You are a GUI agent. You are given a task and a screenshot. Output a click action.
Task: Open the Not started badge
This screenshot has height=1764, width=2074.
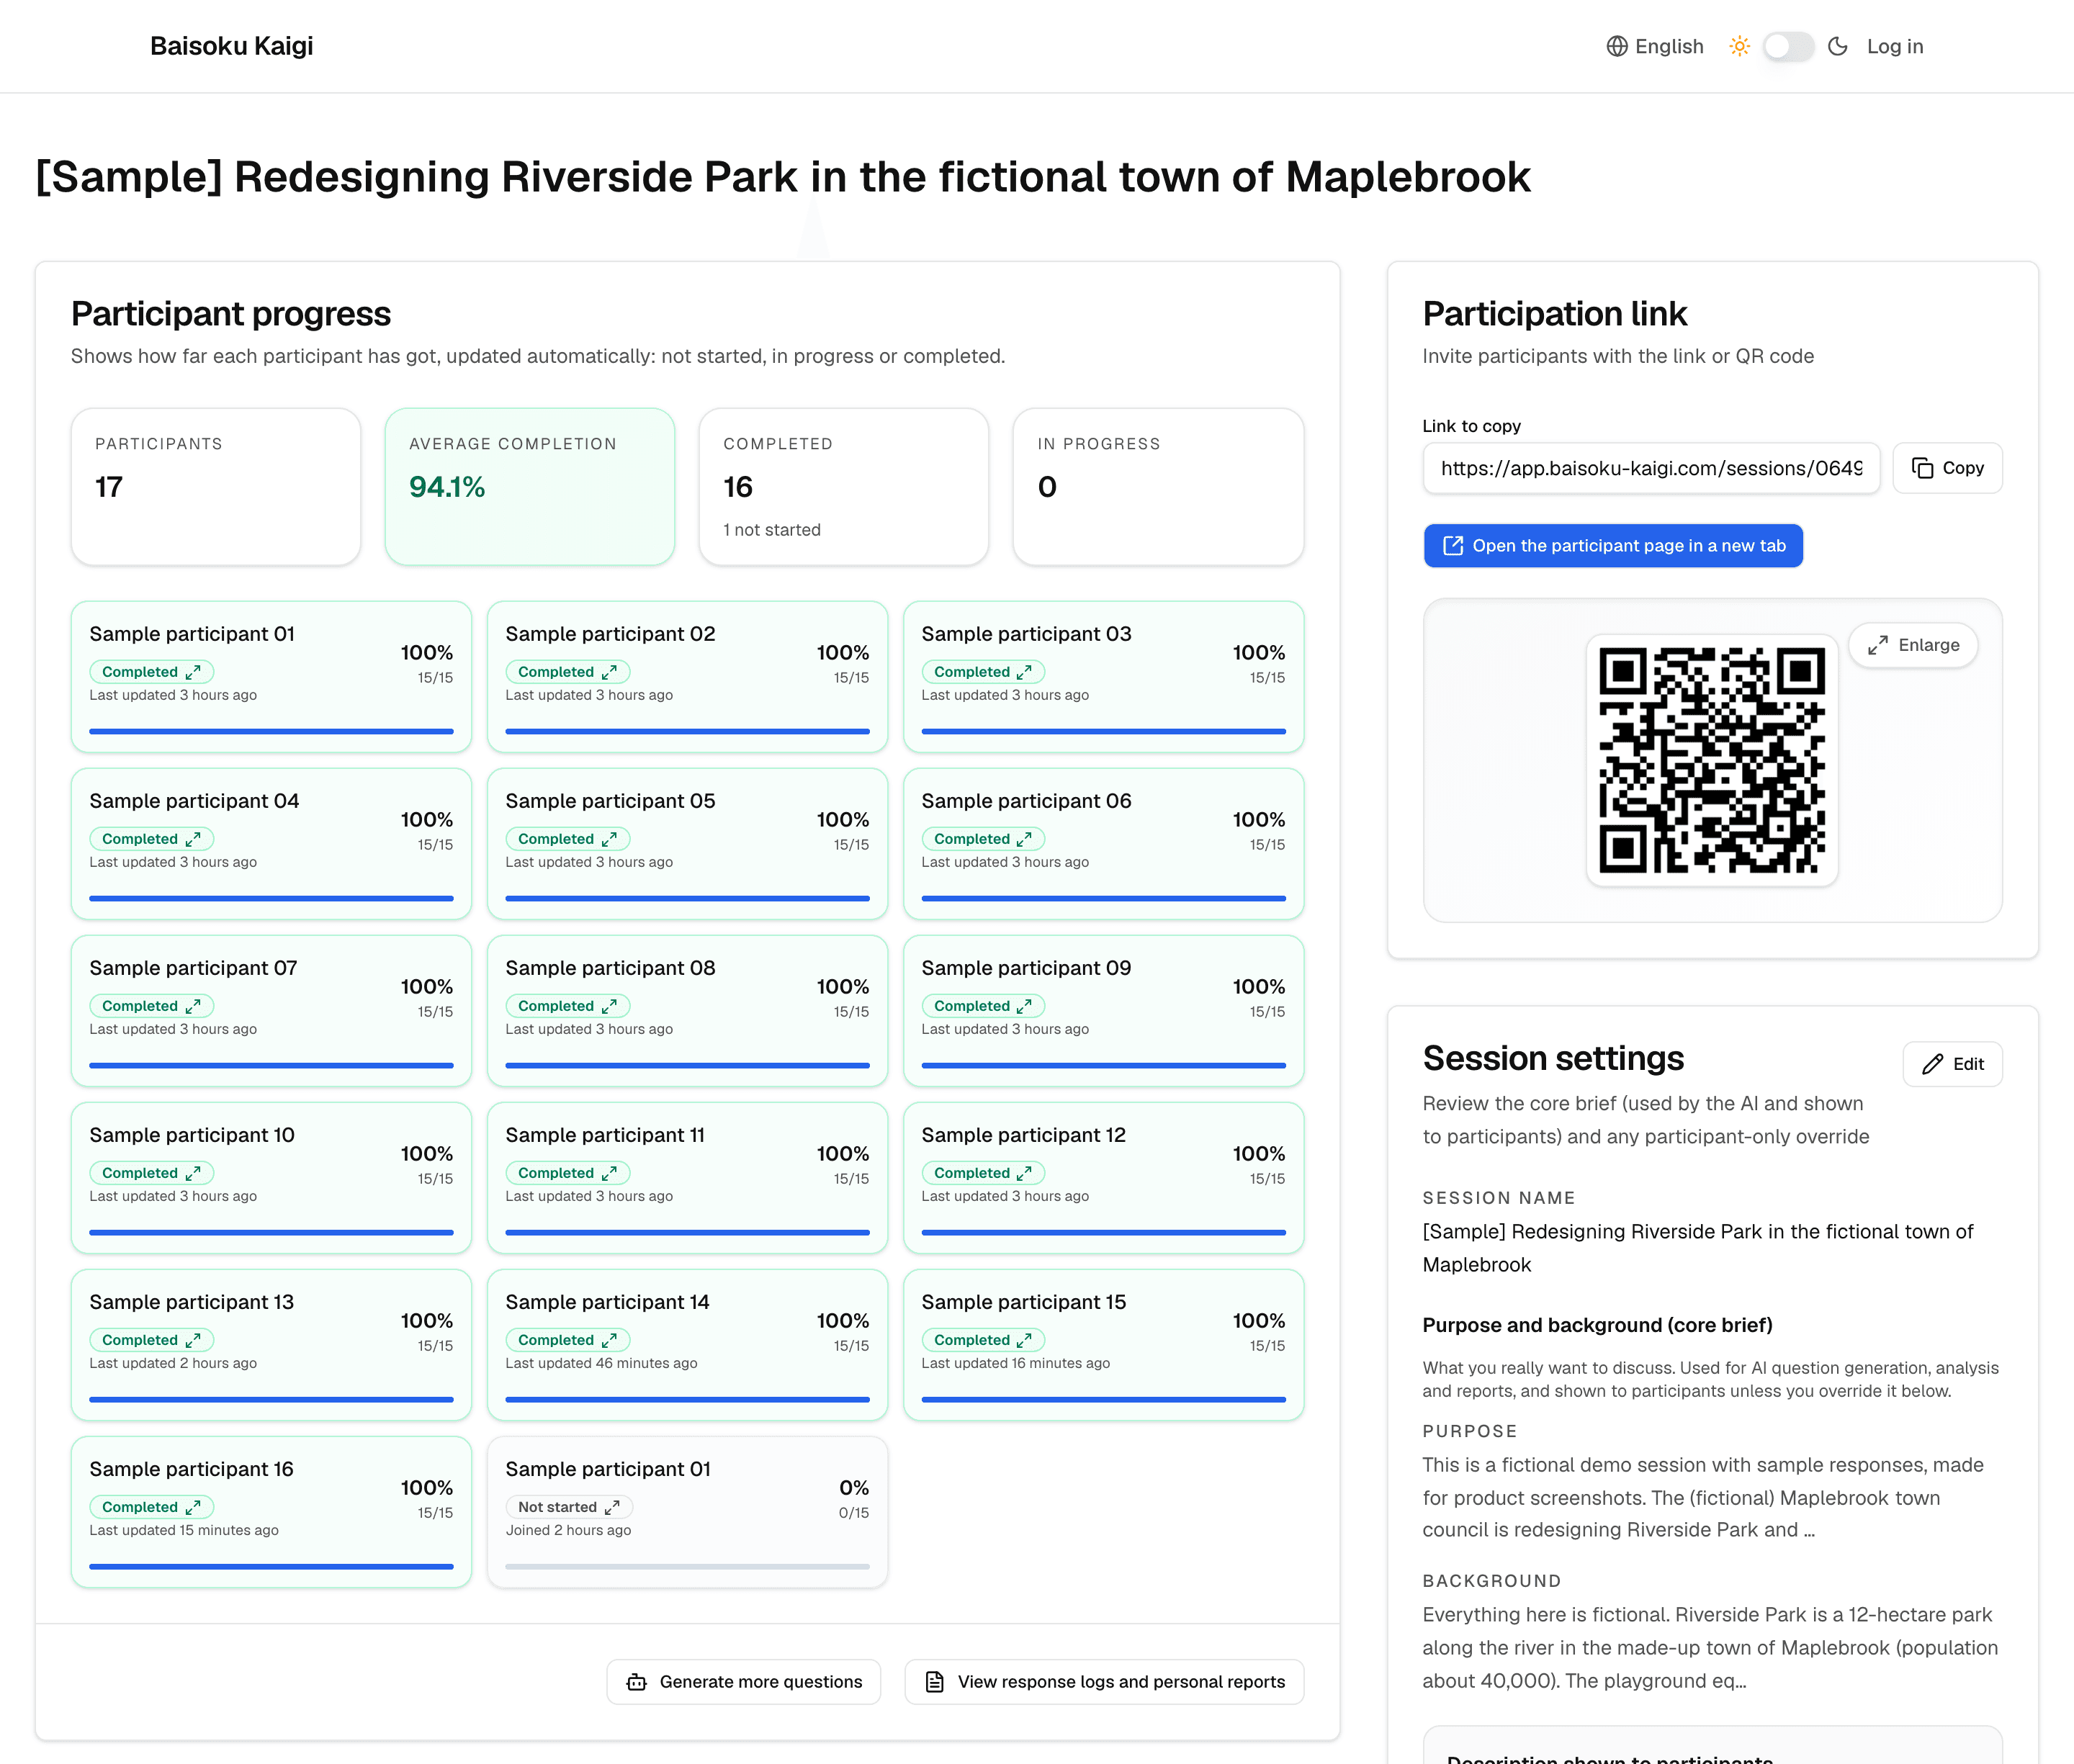569,1507
